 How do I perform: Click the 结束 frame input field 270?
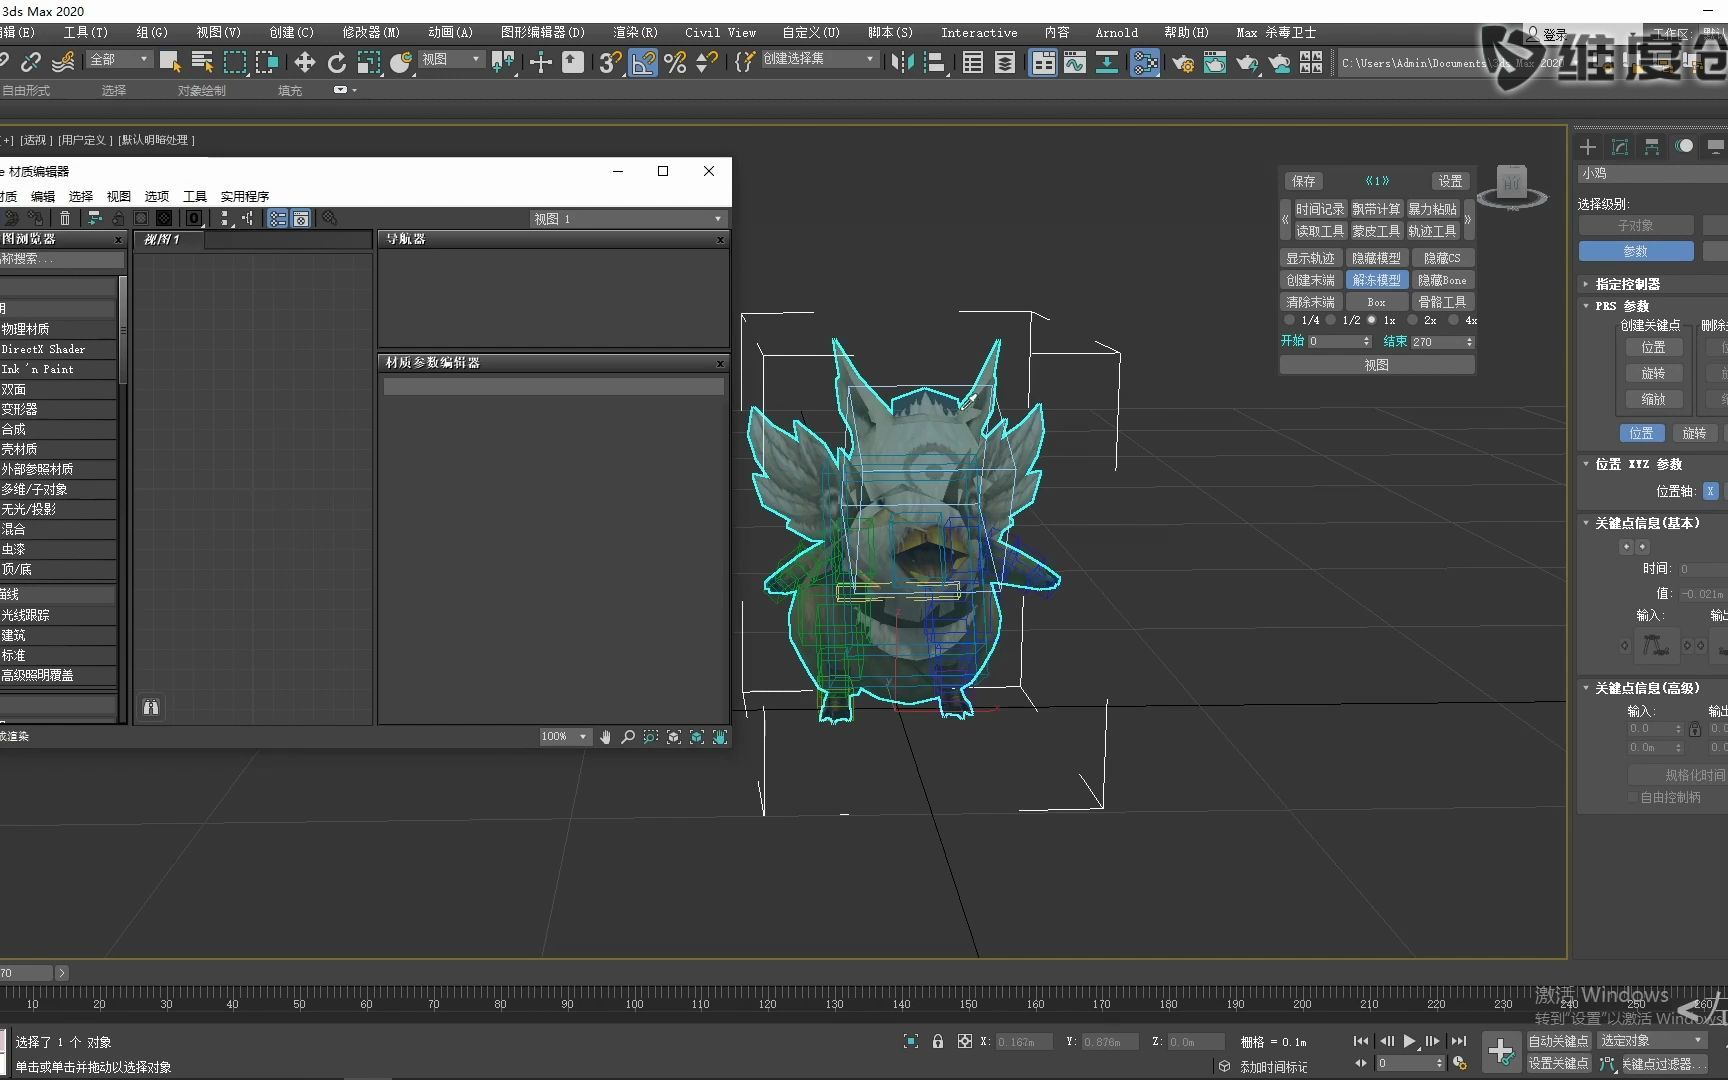coord(1442,342)
